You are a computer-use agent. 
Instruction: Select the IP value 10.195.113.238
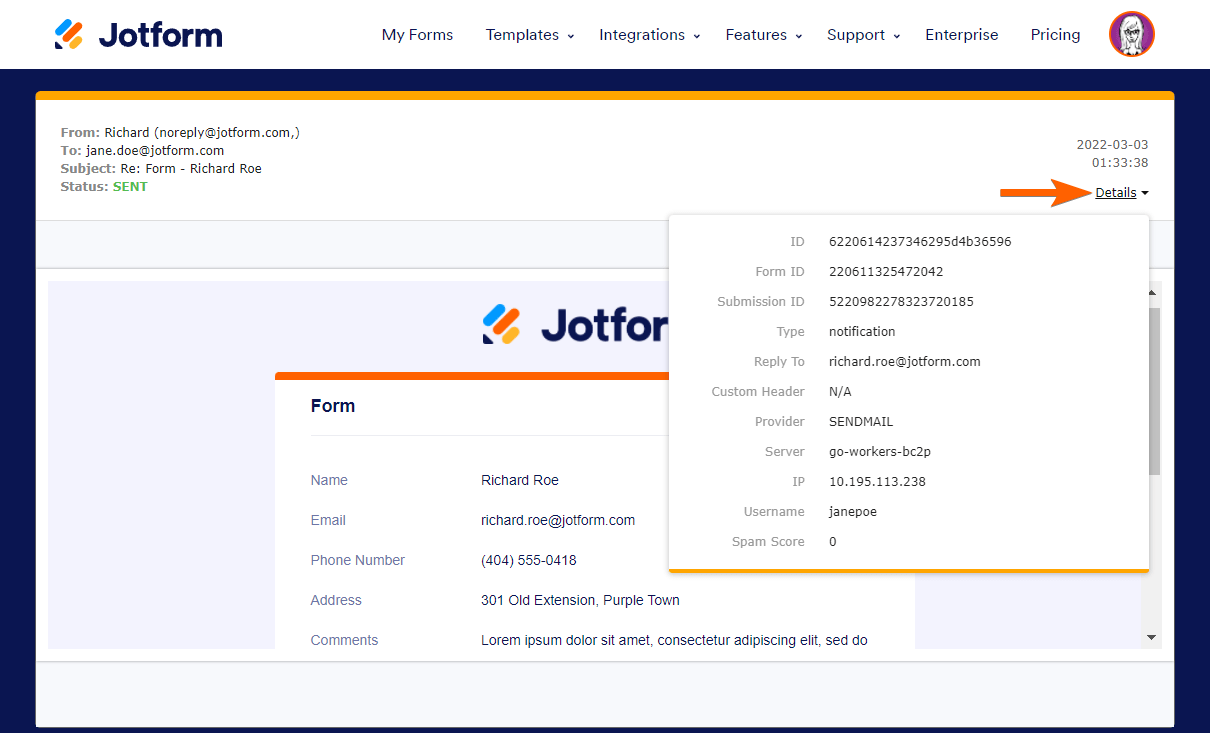(x=877, y=482)
